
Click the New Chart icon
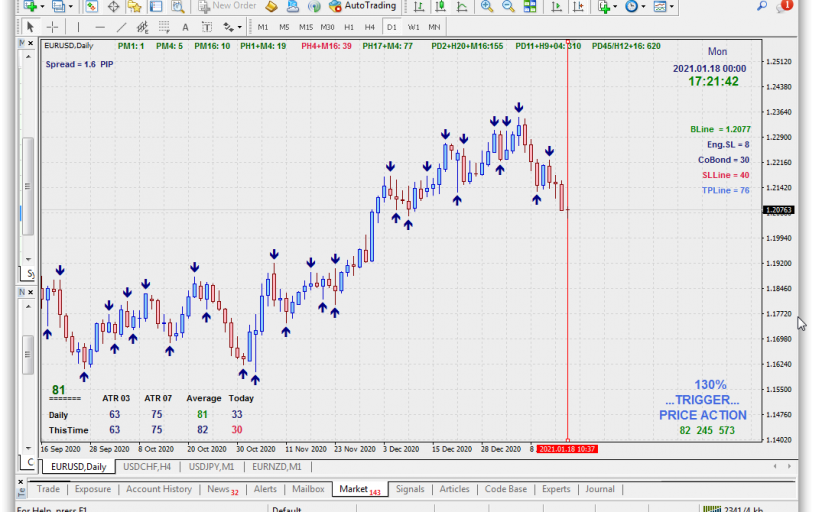click(30, 6)
